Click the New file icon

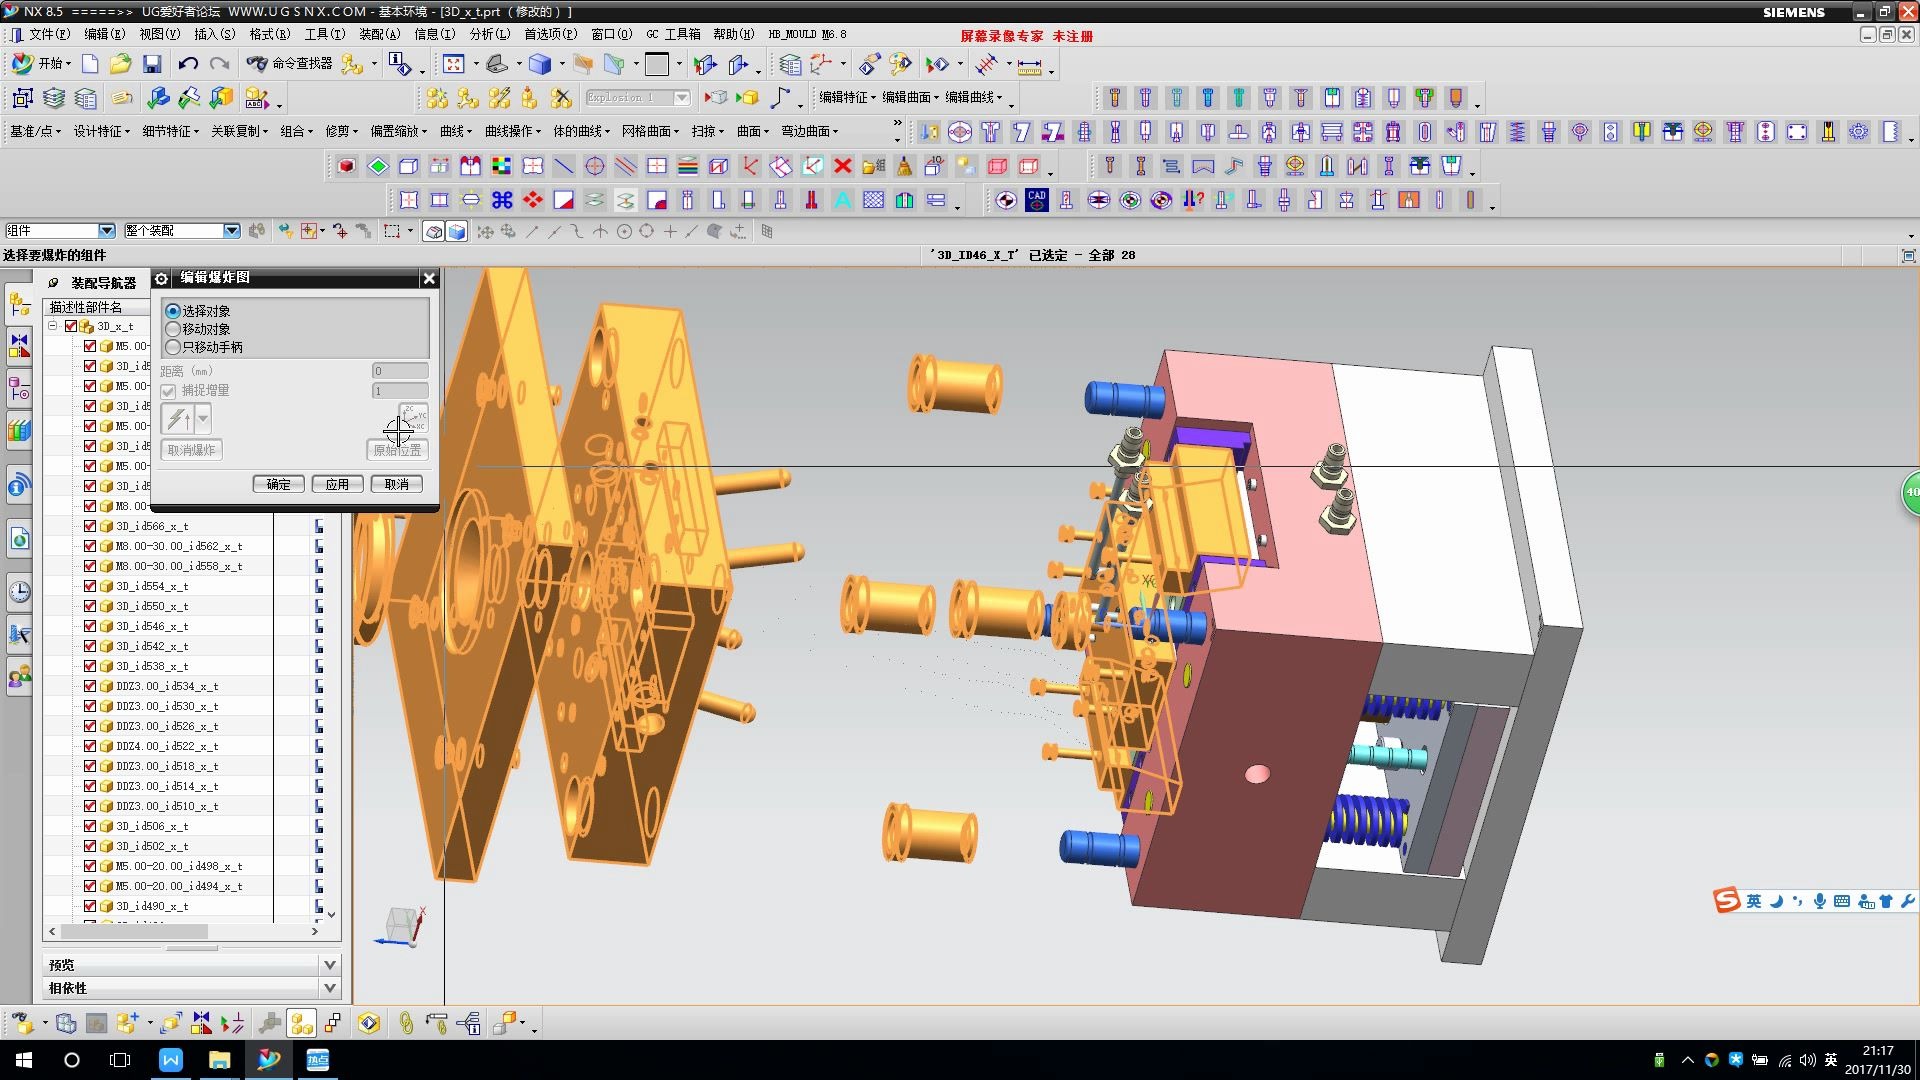pyautogui.click(x=90, y=65)
